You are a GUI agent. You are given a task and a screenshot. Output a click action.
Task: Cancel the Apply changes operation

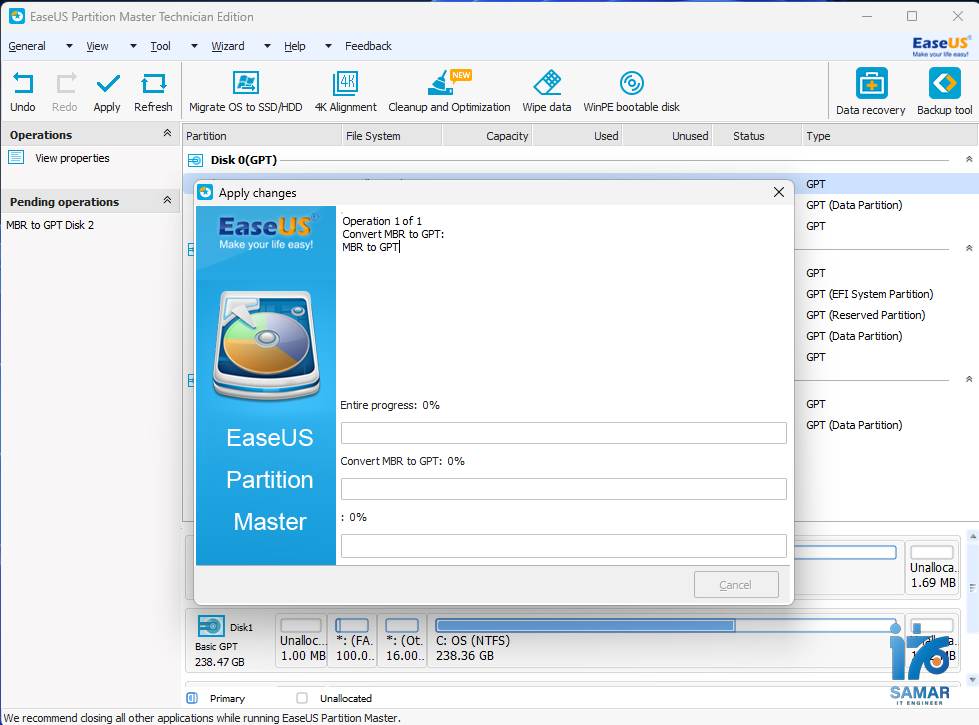point(736,584)
